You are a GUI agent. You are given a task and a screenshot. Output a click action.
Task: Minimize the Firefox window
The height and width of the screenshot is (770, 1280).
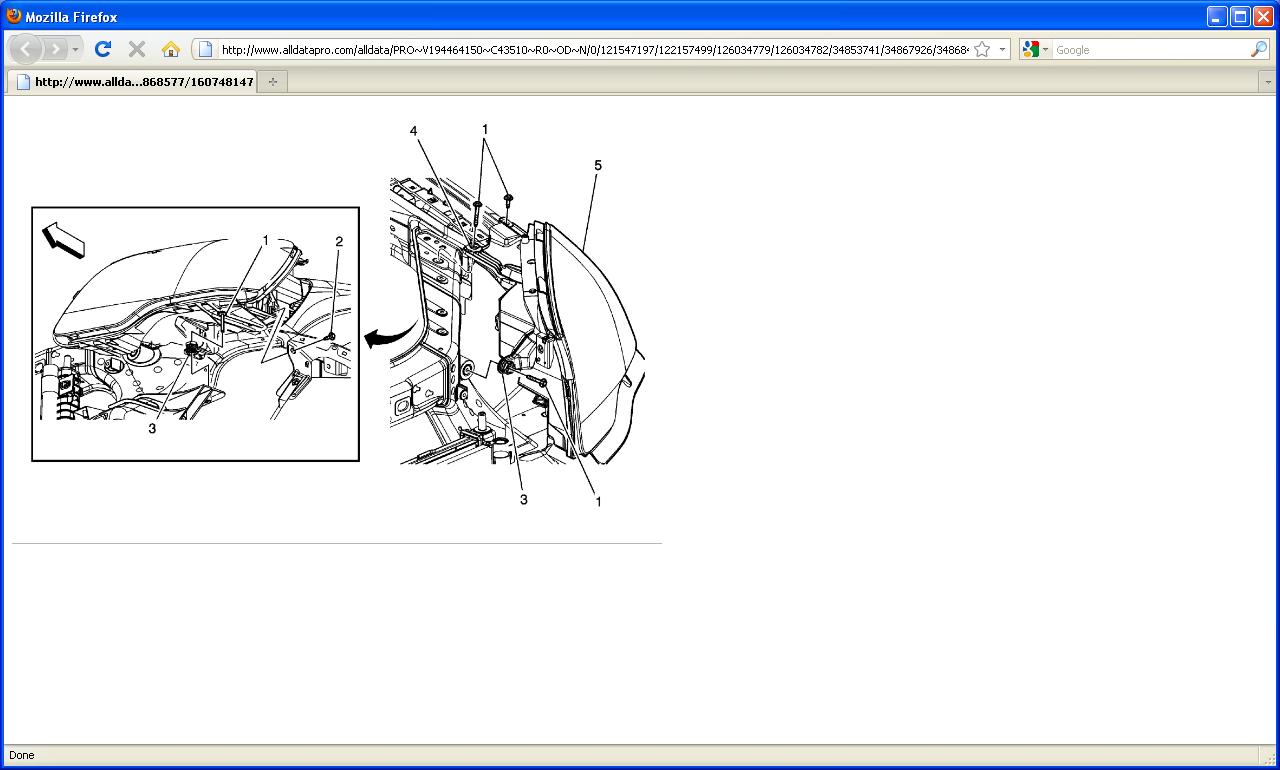coord(1217,16)
